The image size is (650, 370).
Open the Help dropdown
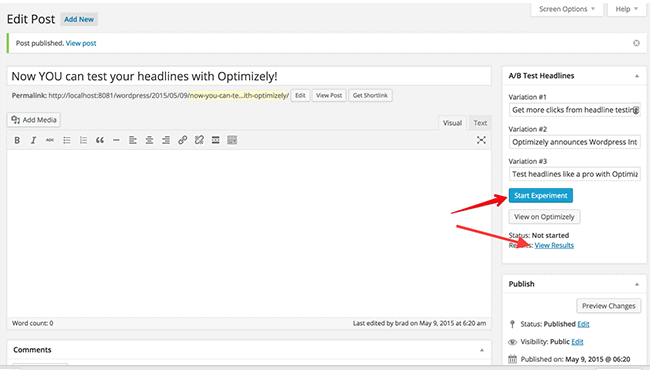(x=626, y=9)
